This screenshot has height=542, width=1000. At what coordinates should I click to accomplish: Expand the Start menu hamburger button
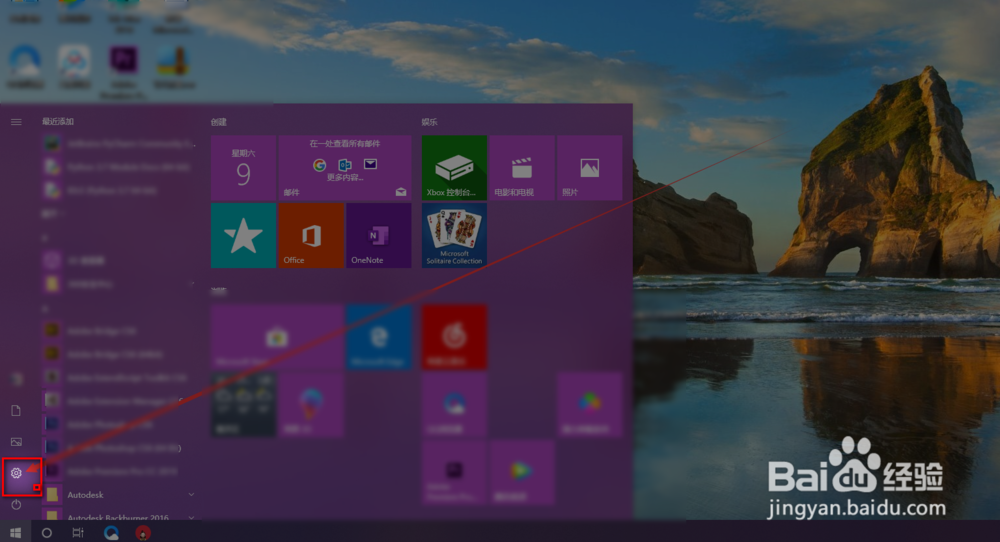[17, 122]
